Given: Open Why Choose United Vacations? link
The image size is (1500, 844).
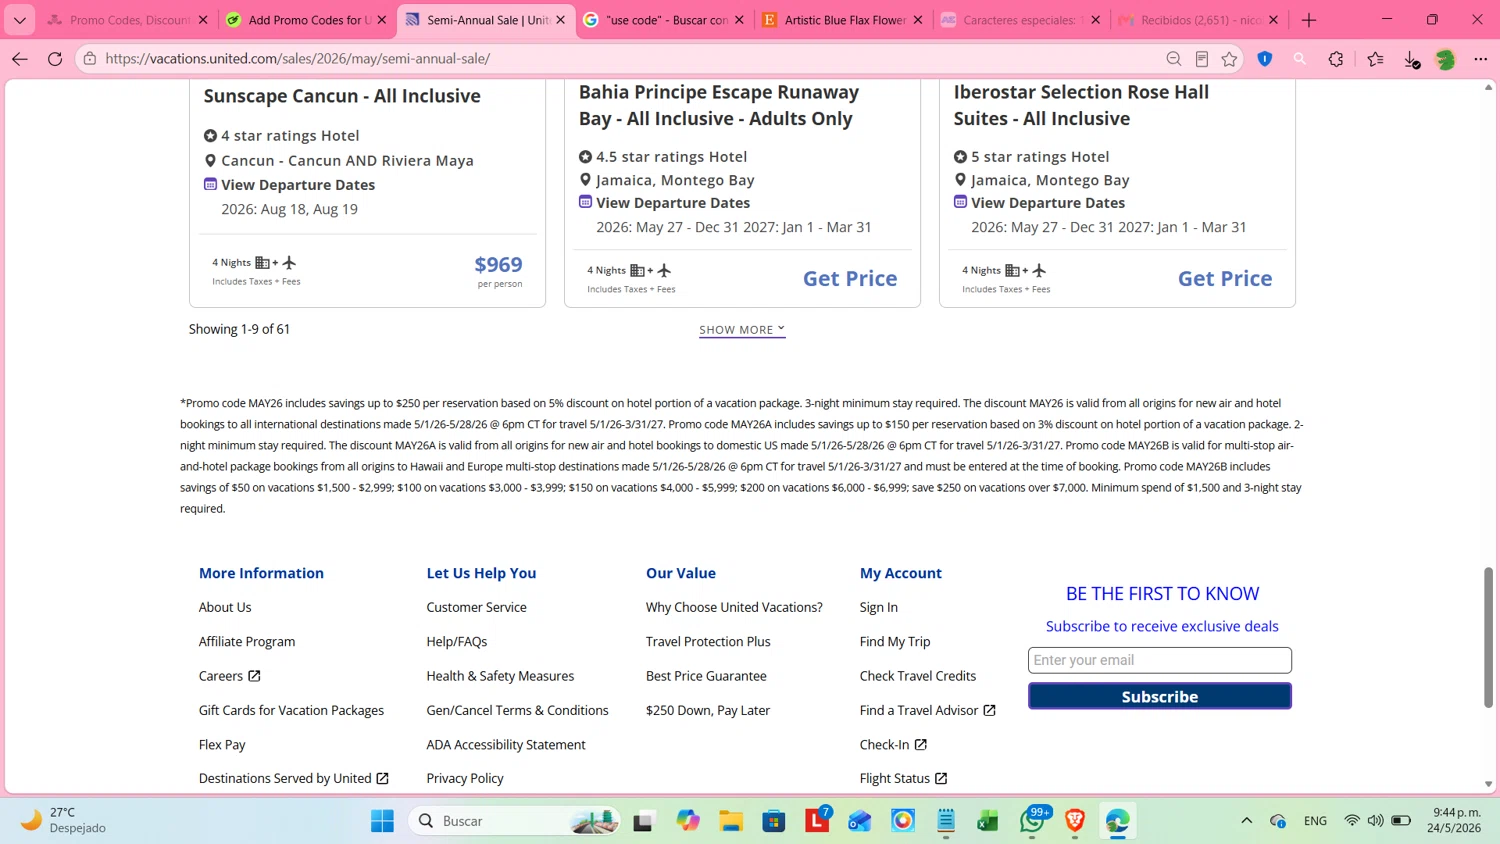Looking at the screenshot, I should tap(734, 607).
